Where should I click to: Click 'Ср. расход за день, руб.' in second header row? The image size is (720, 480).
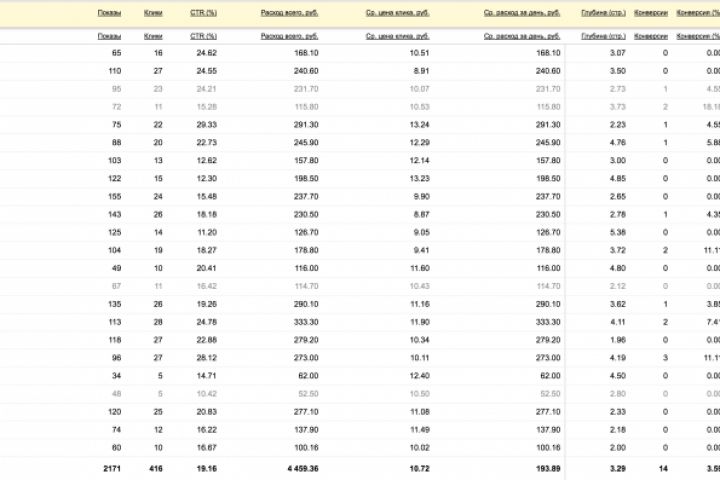pos(521,36)
